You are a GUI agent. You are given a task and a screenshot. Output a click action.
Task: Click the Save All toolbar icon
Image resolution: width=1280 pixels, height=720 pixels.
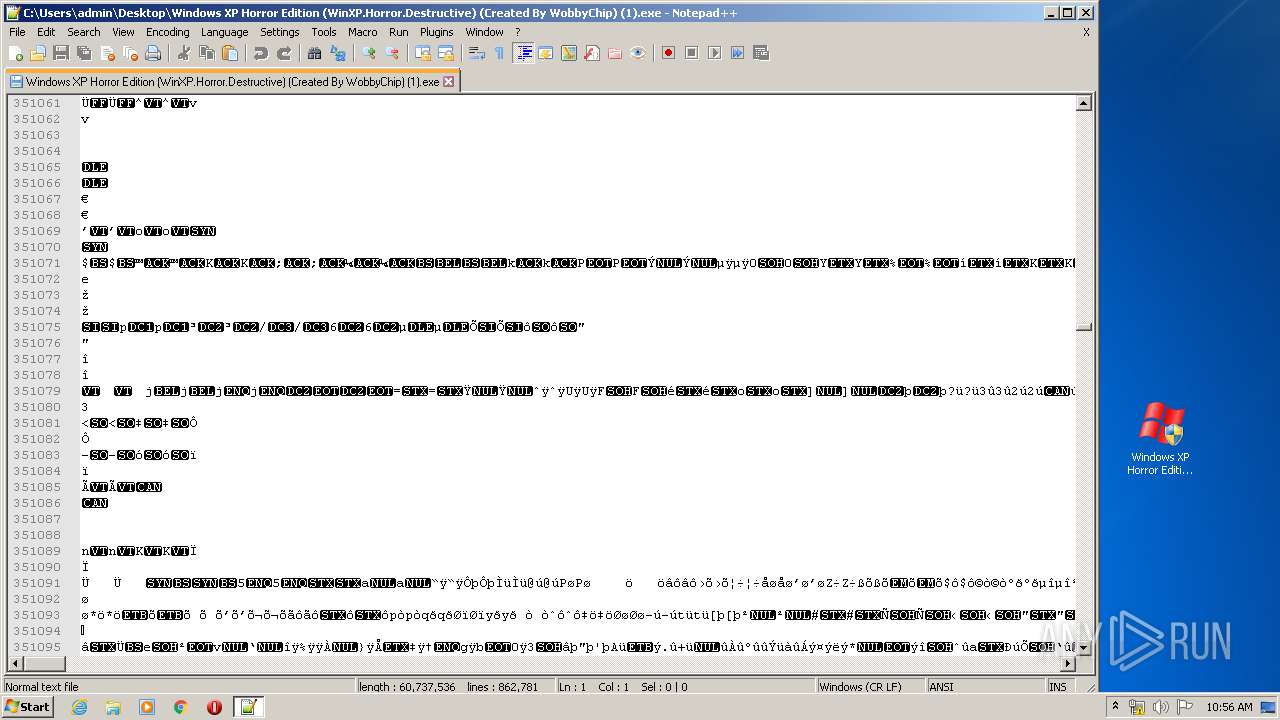(84, 53)
